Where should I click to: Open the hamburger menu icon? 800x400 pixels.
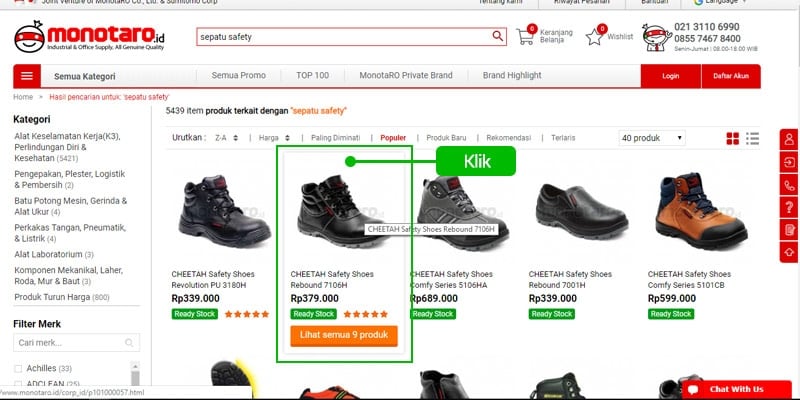click(26, 76)
